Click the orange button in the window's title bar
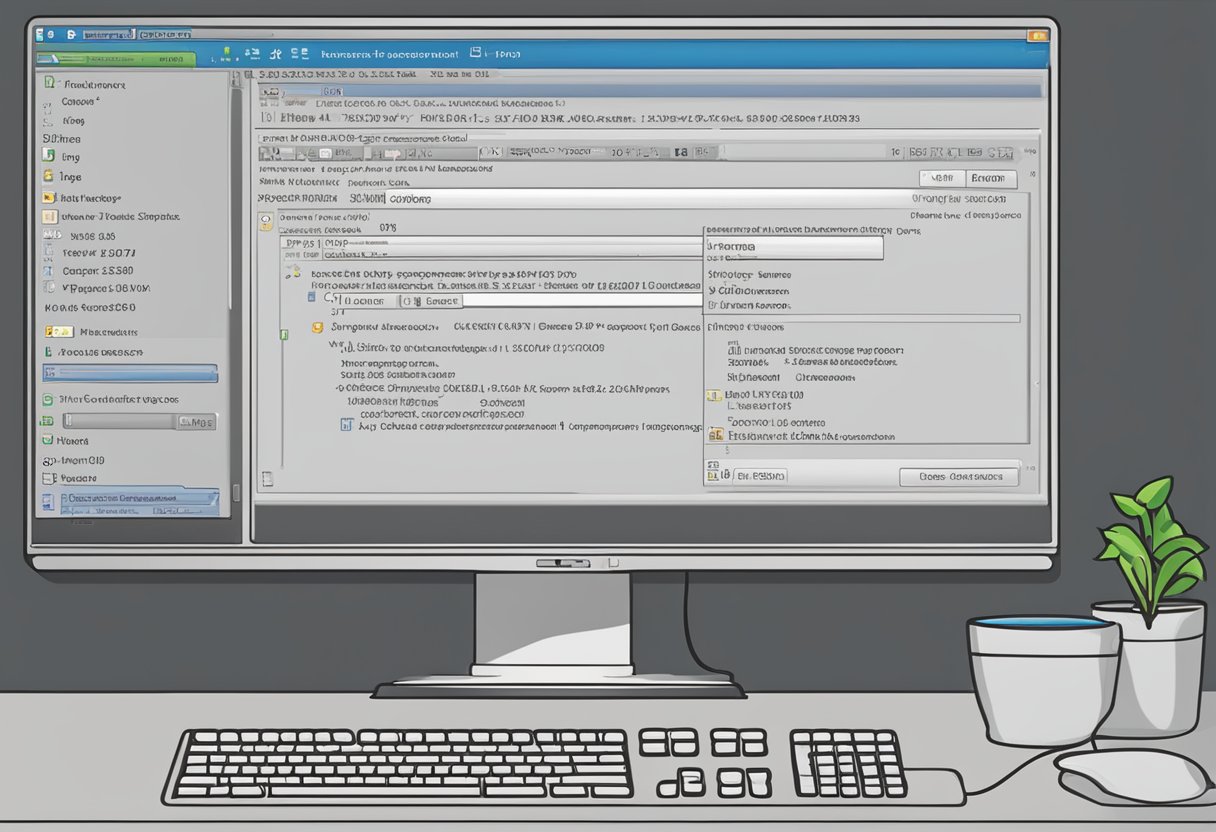 [x=1038, y=35]
